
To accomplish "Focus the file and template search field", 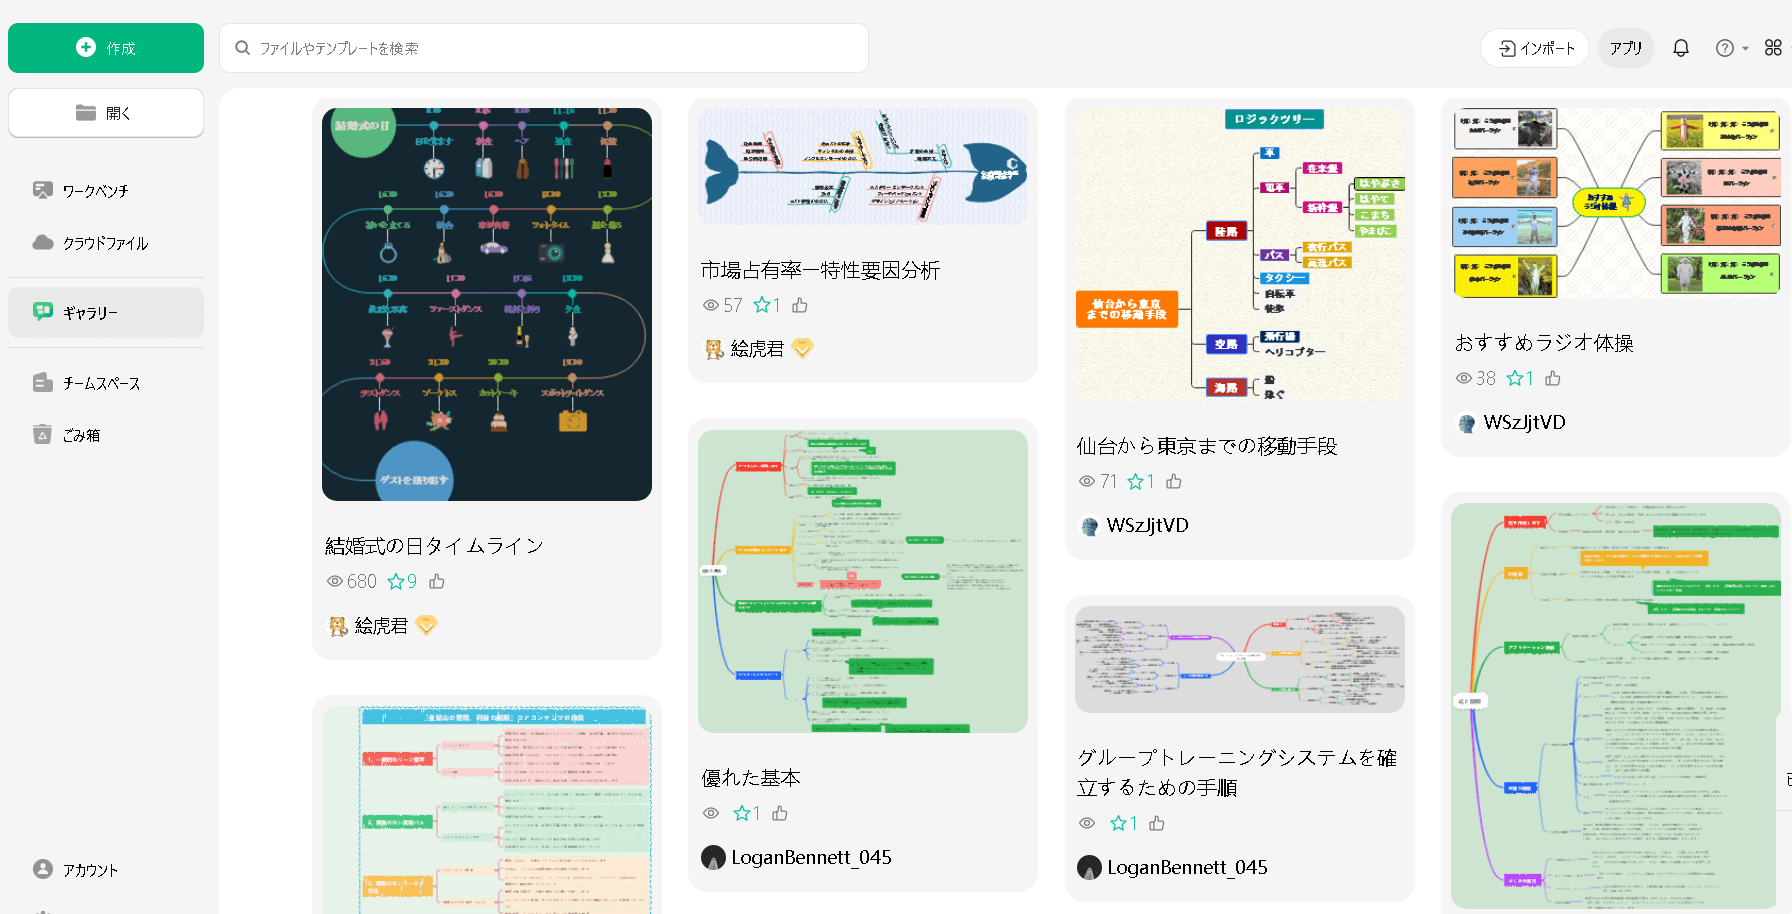I will [x=544, y=48].
